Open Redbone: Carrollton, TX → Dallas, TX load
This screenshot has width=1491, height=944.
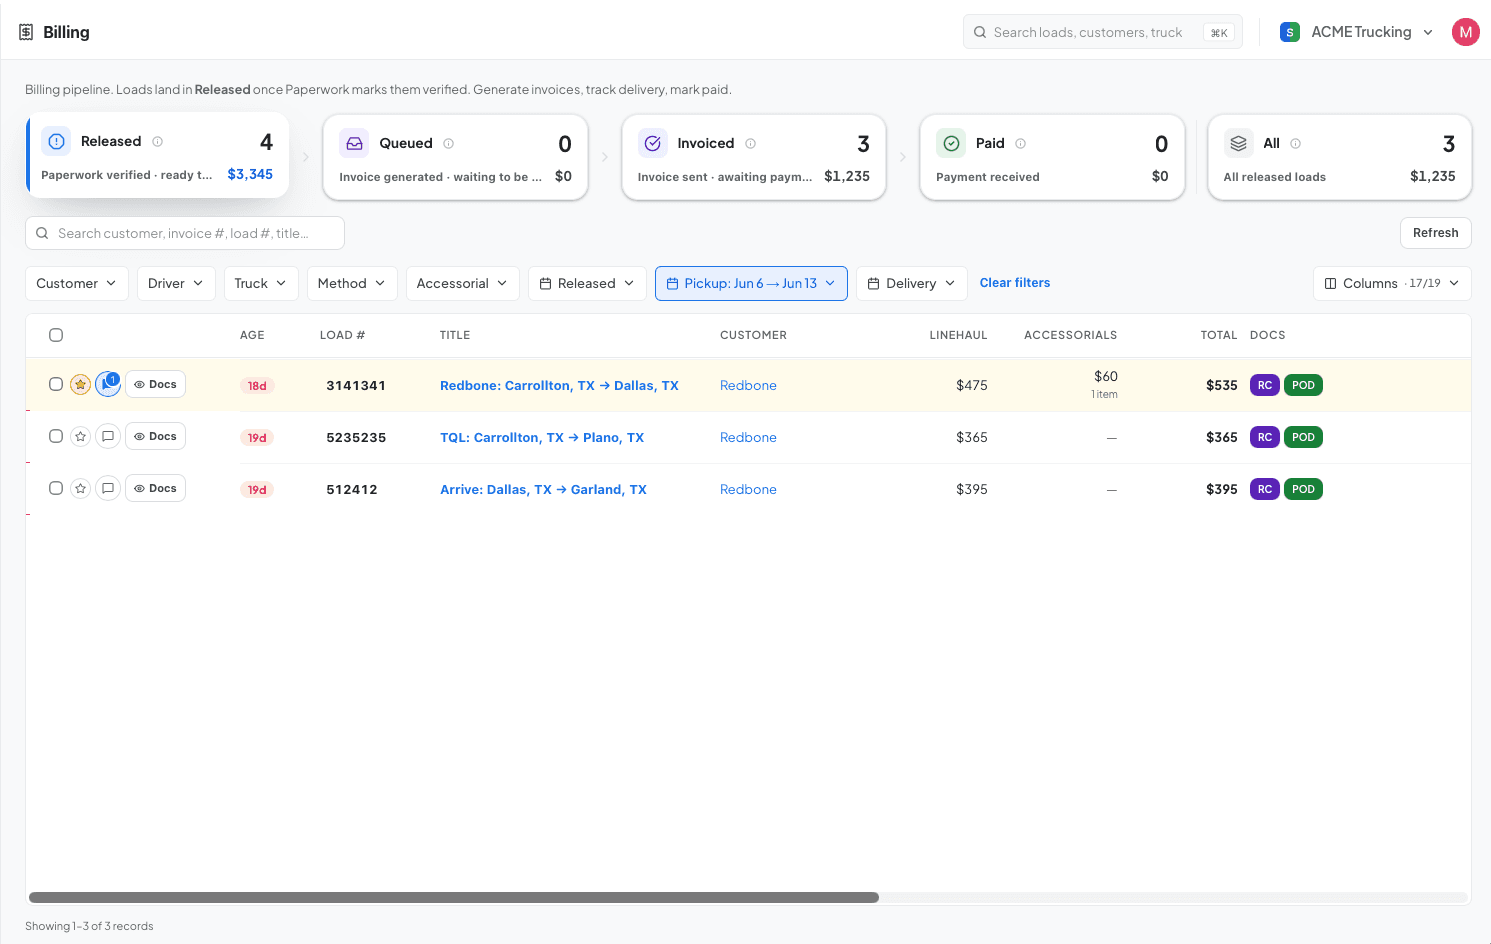pyautogui.click(x=559, y=385)
